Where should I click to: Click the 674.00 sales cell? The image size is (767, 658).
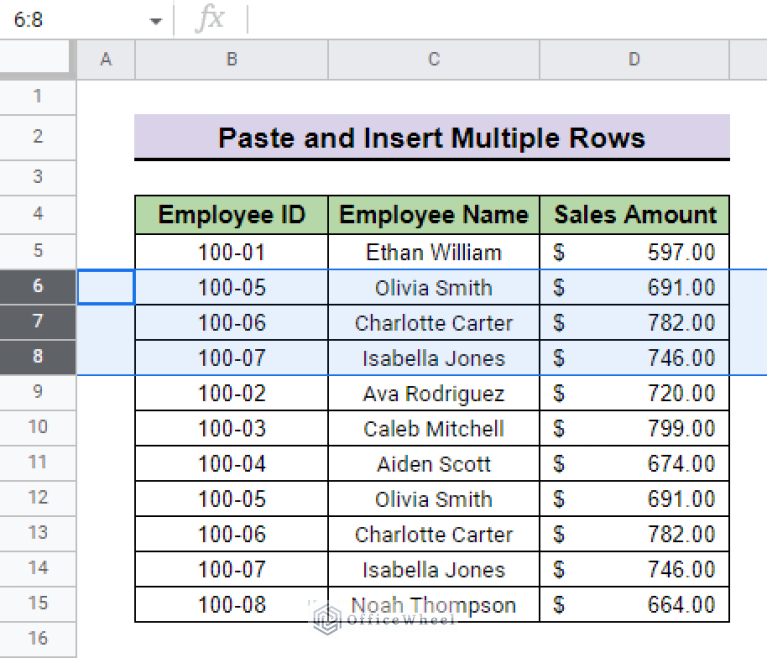point(634,463)
